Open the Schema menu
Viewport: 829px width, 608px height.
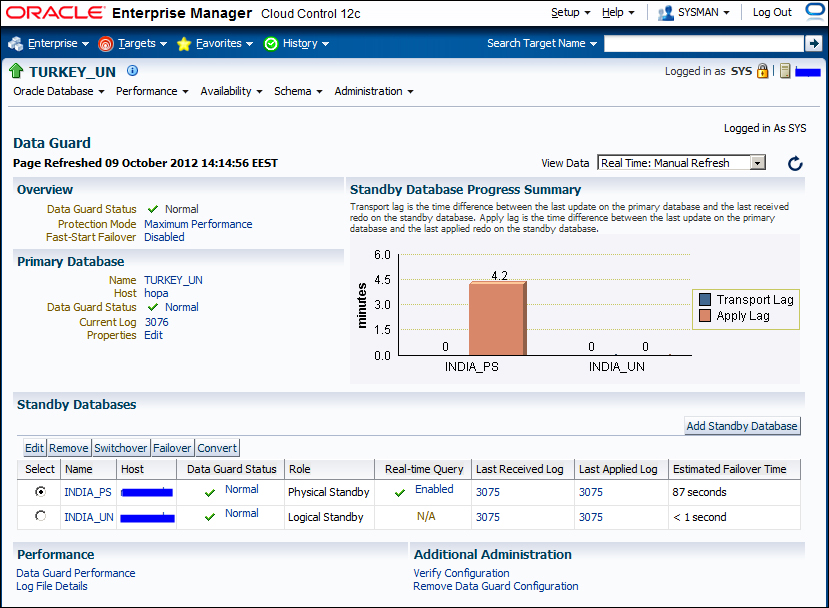(298, 91)
